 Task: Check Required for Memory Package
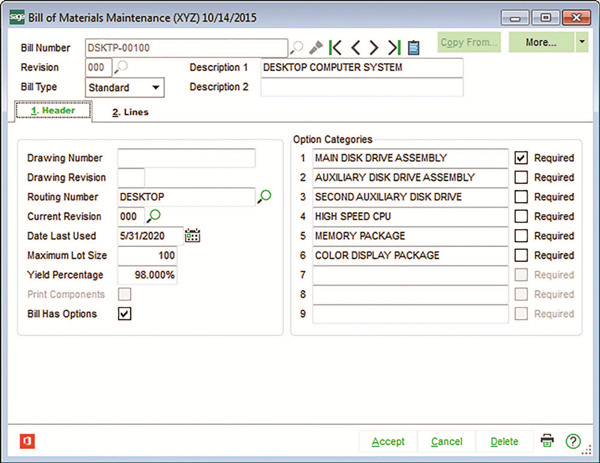[x=521, y=236]
